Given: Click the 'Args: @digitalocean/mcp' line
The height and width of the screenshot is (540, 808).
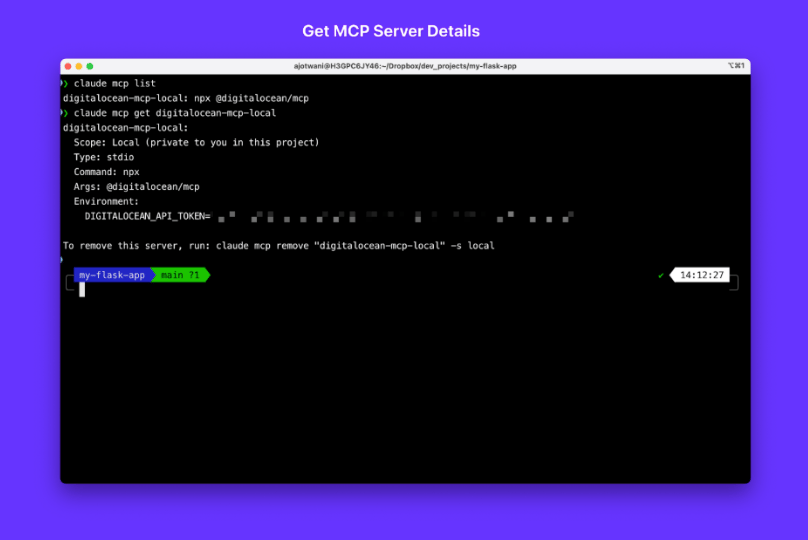Looking at the screenshot, I should pyautogui.click(x=137, y=187).
